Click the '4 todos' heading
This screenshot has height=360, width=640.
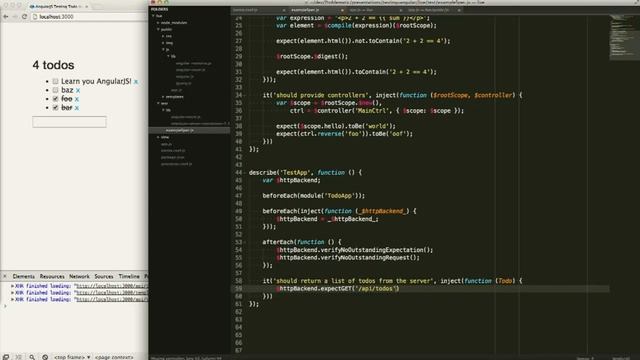[53, 65]
